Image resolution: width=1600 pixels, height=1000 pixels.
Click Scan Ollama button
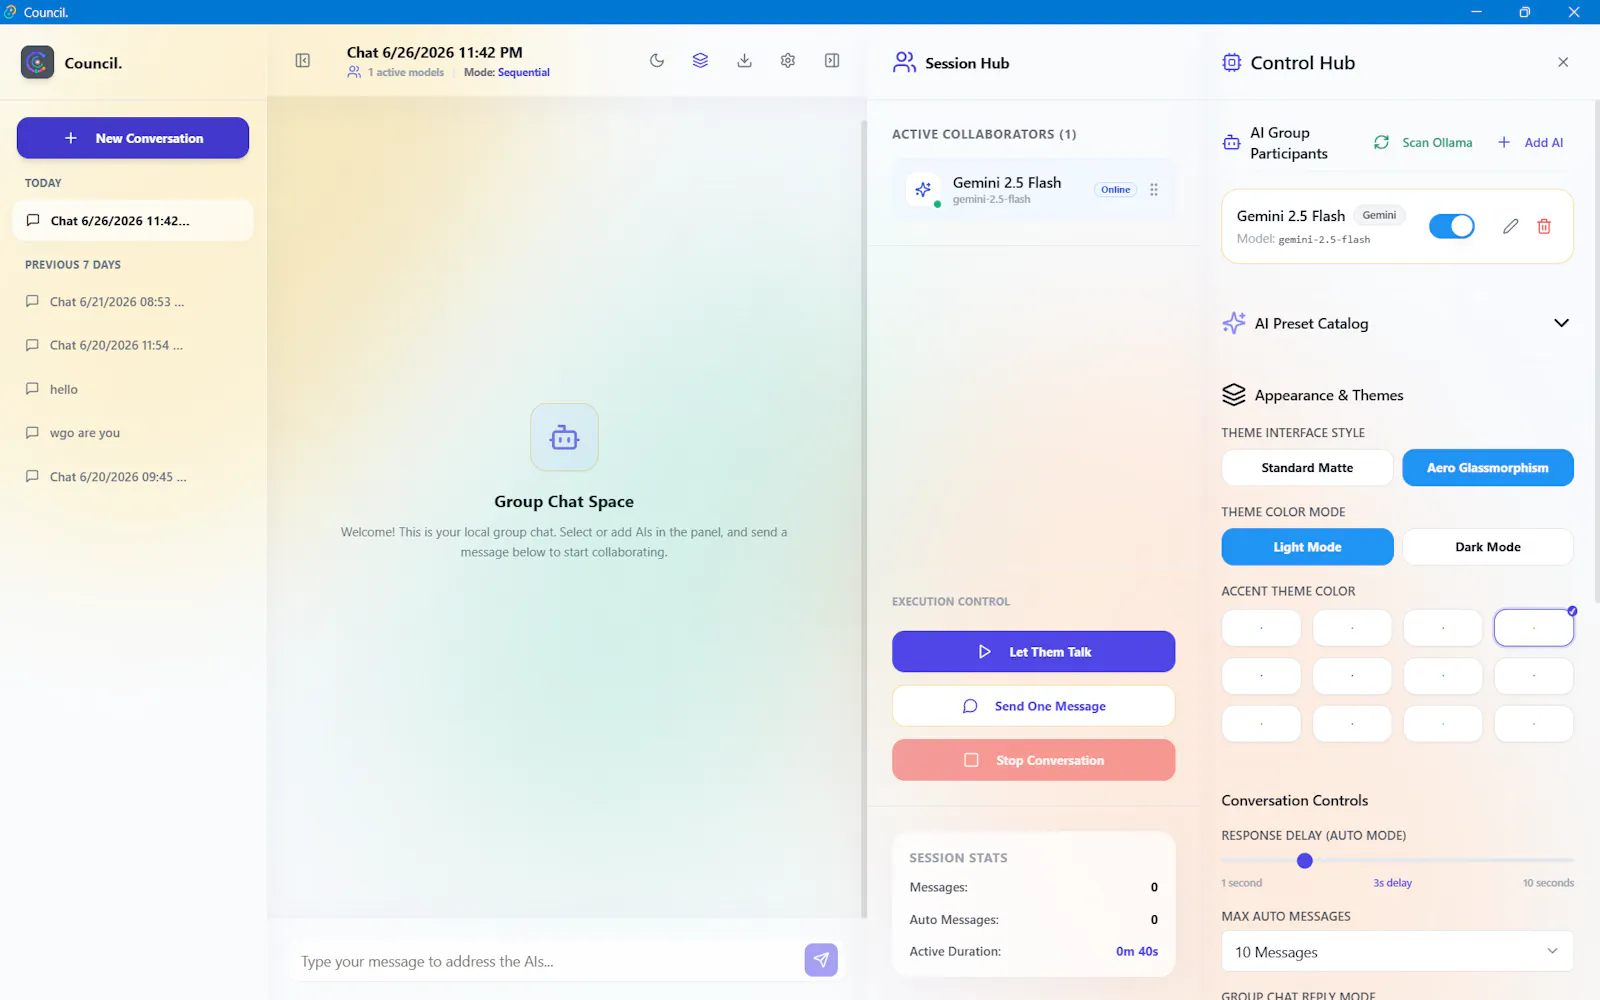(1423, 143)
